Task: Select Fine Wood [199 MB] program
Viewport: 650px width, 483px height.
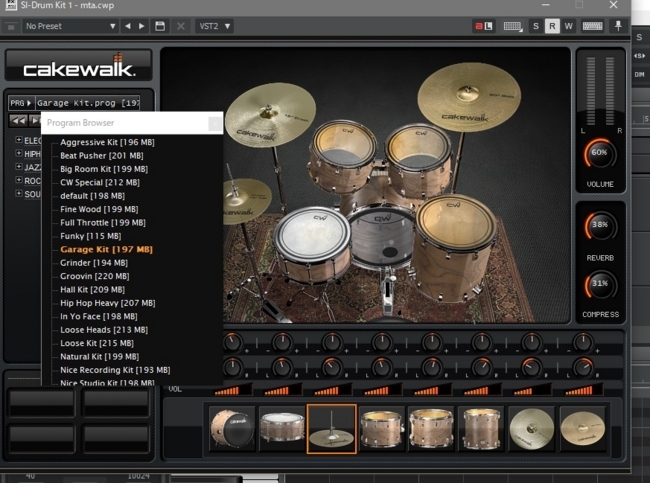Action: 99,209
